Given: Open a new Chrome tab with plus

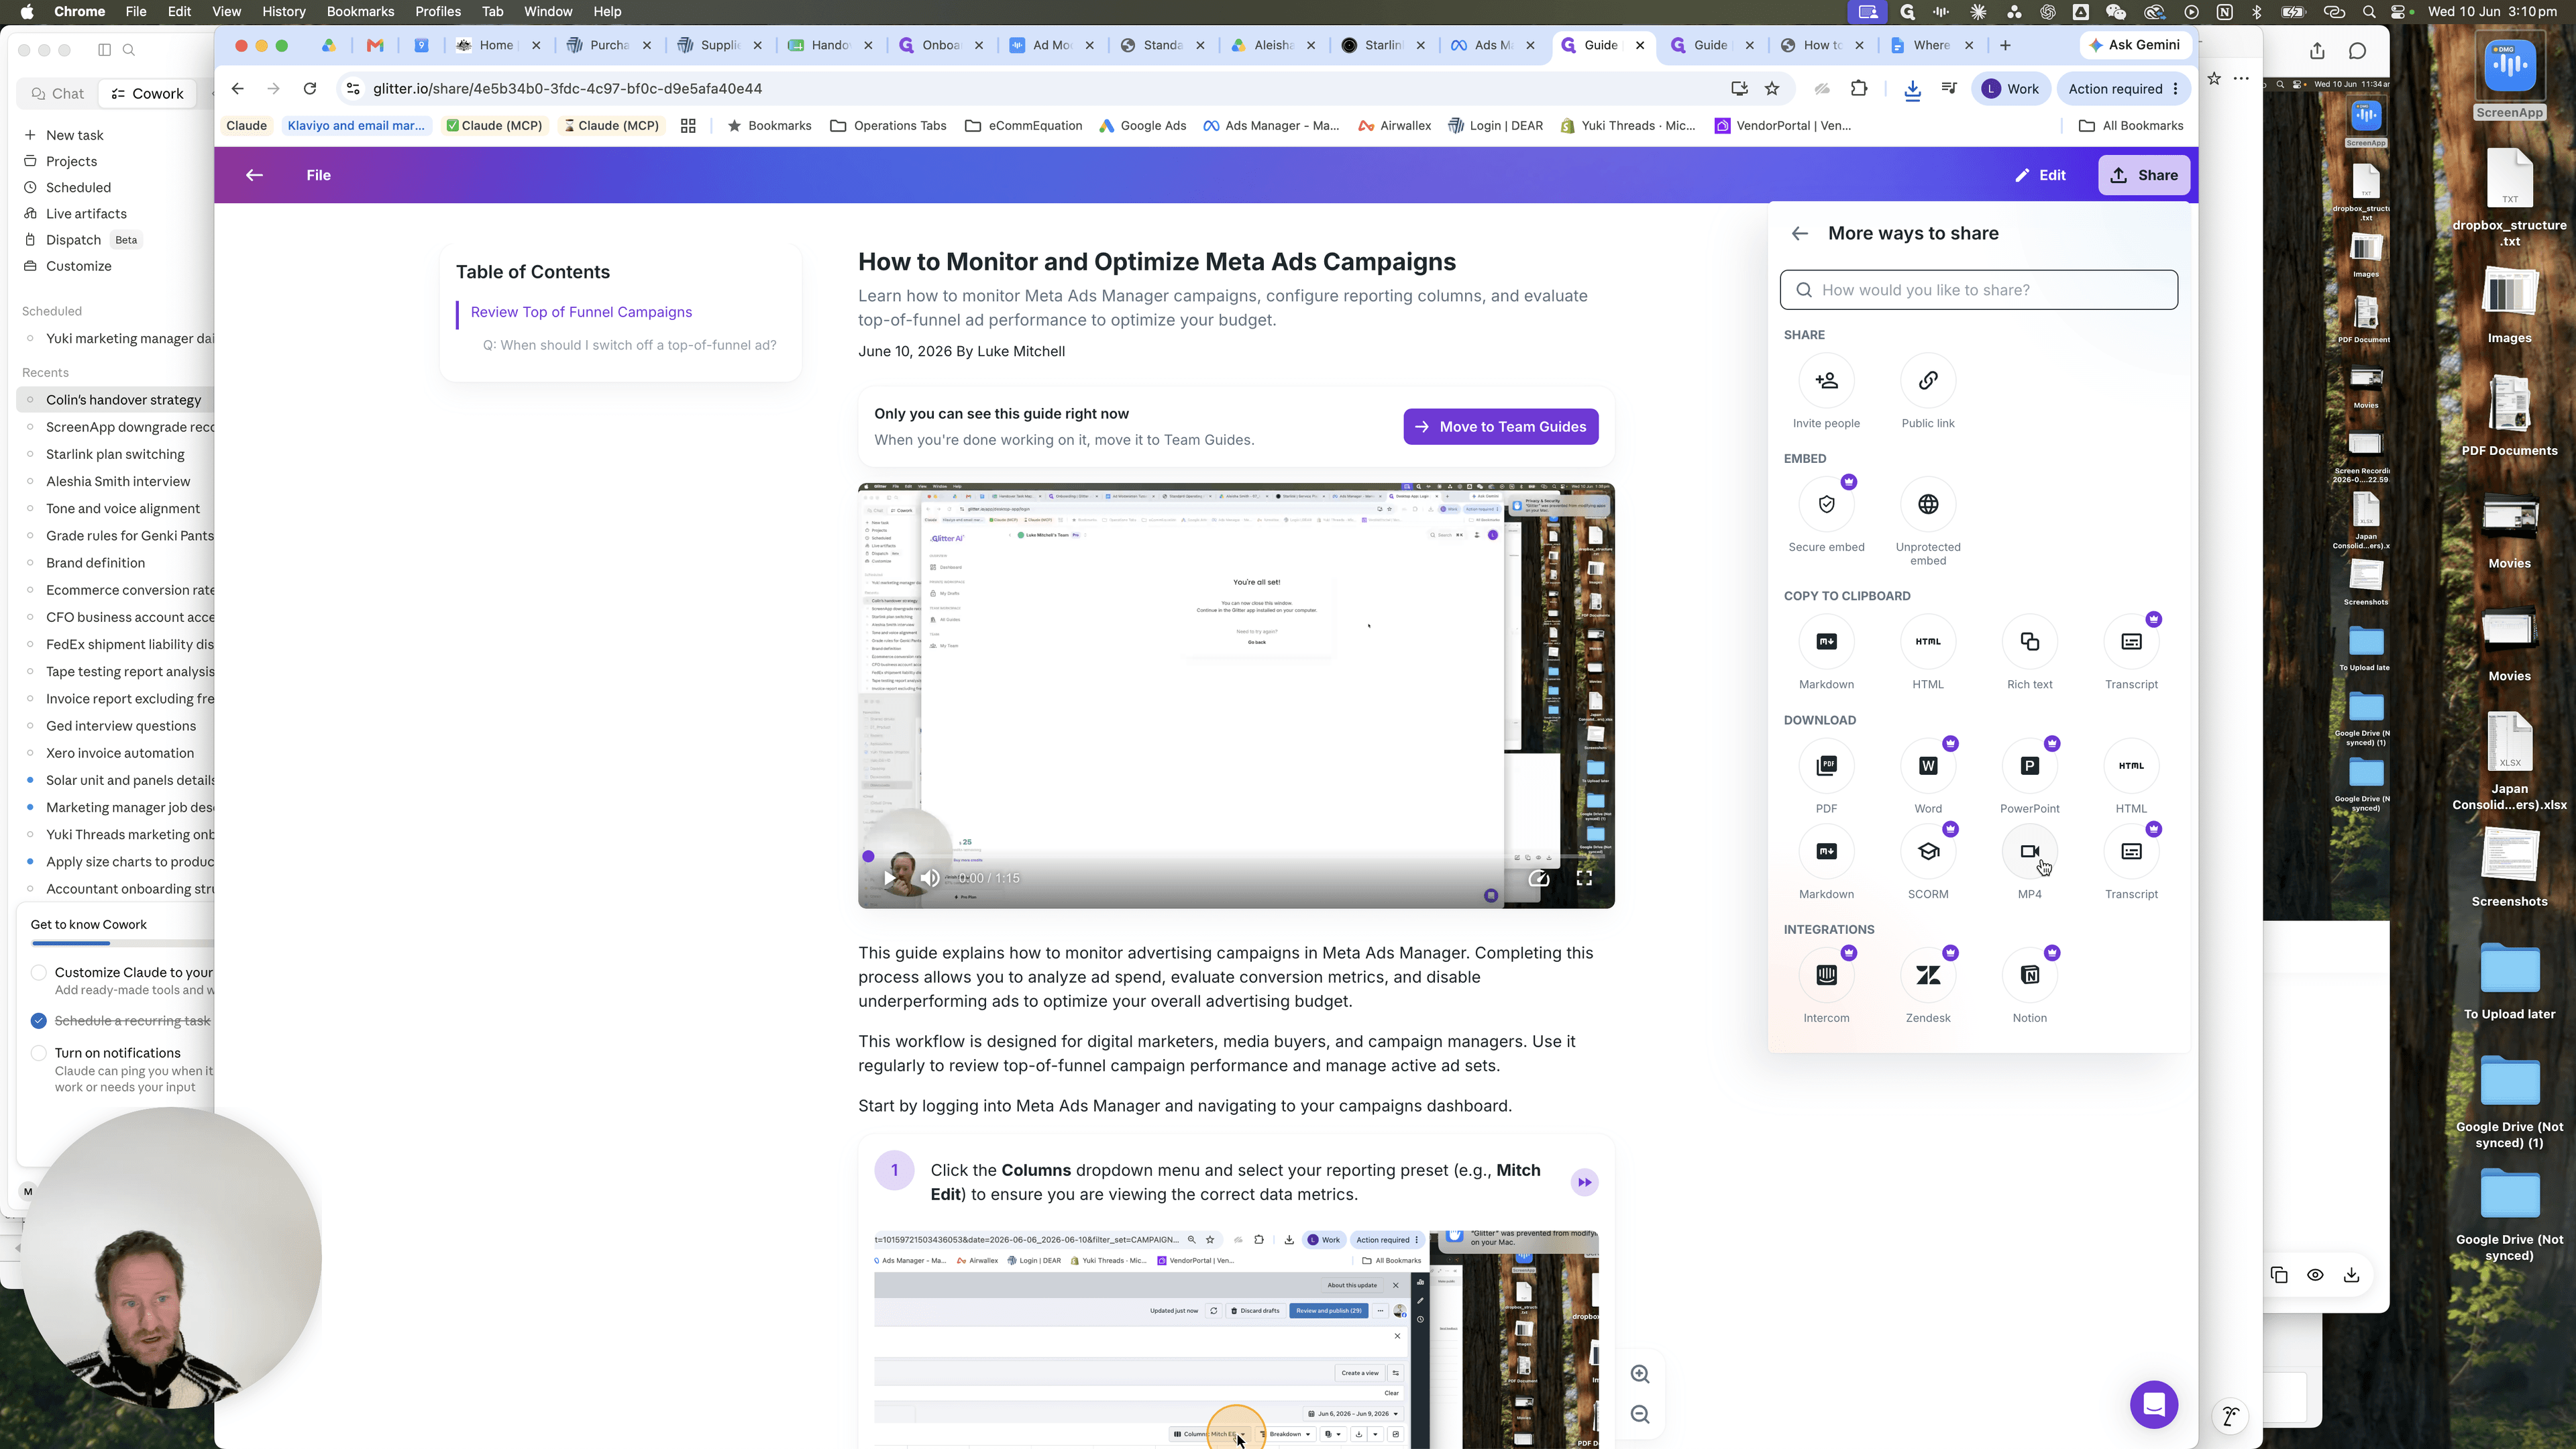Looking at the screenshot, I should click(x=2005, y=46).
